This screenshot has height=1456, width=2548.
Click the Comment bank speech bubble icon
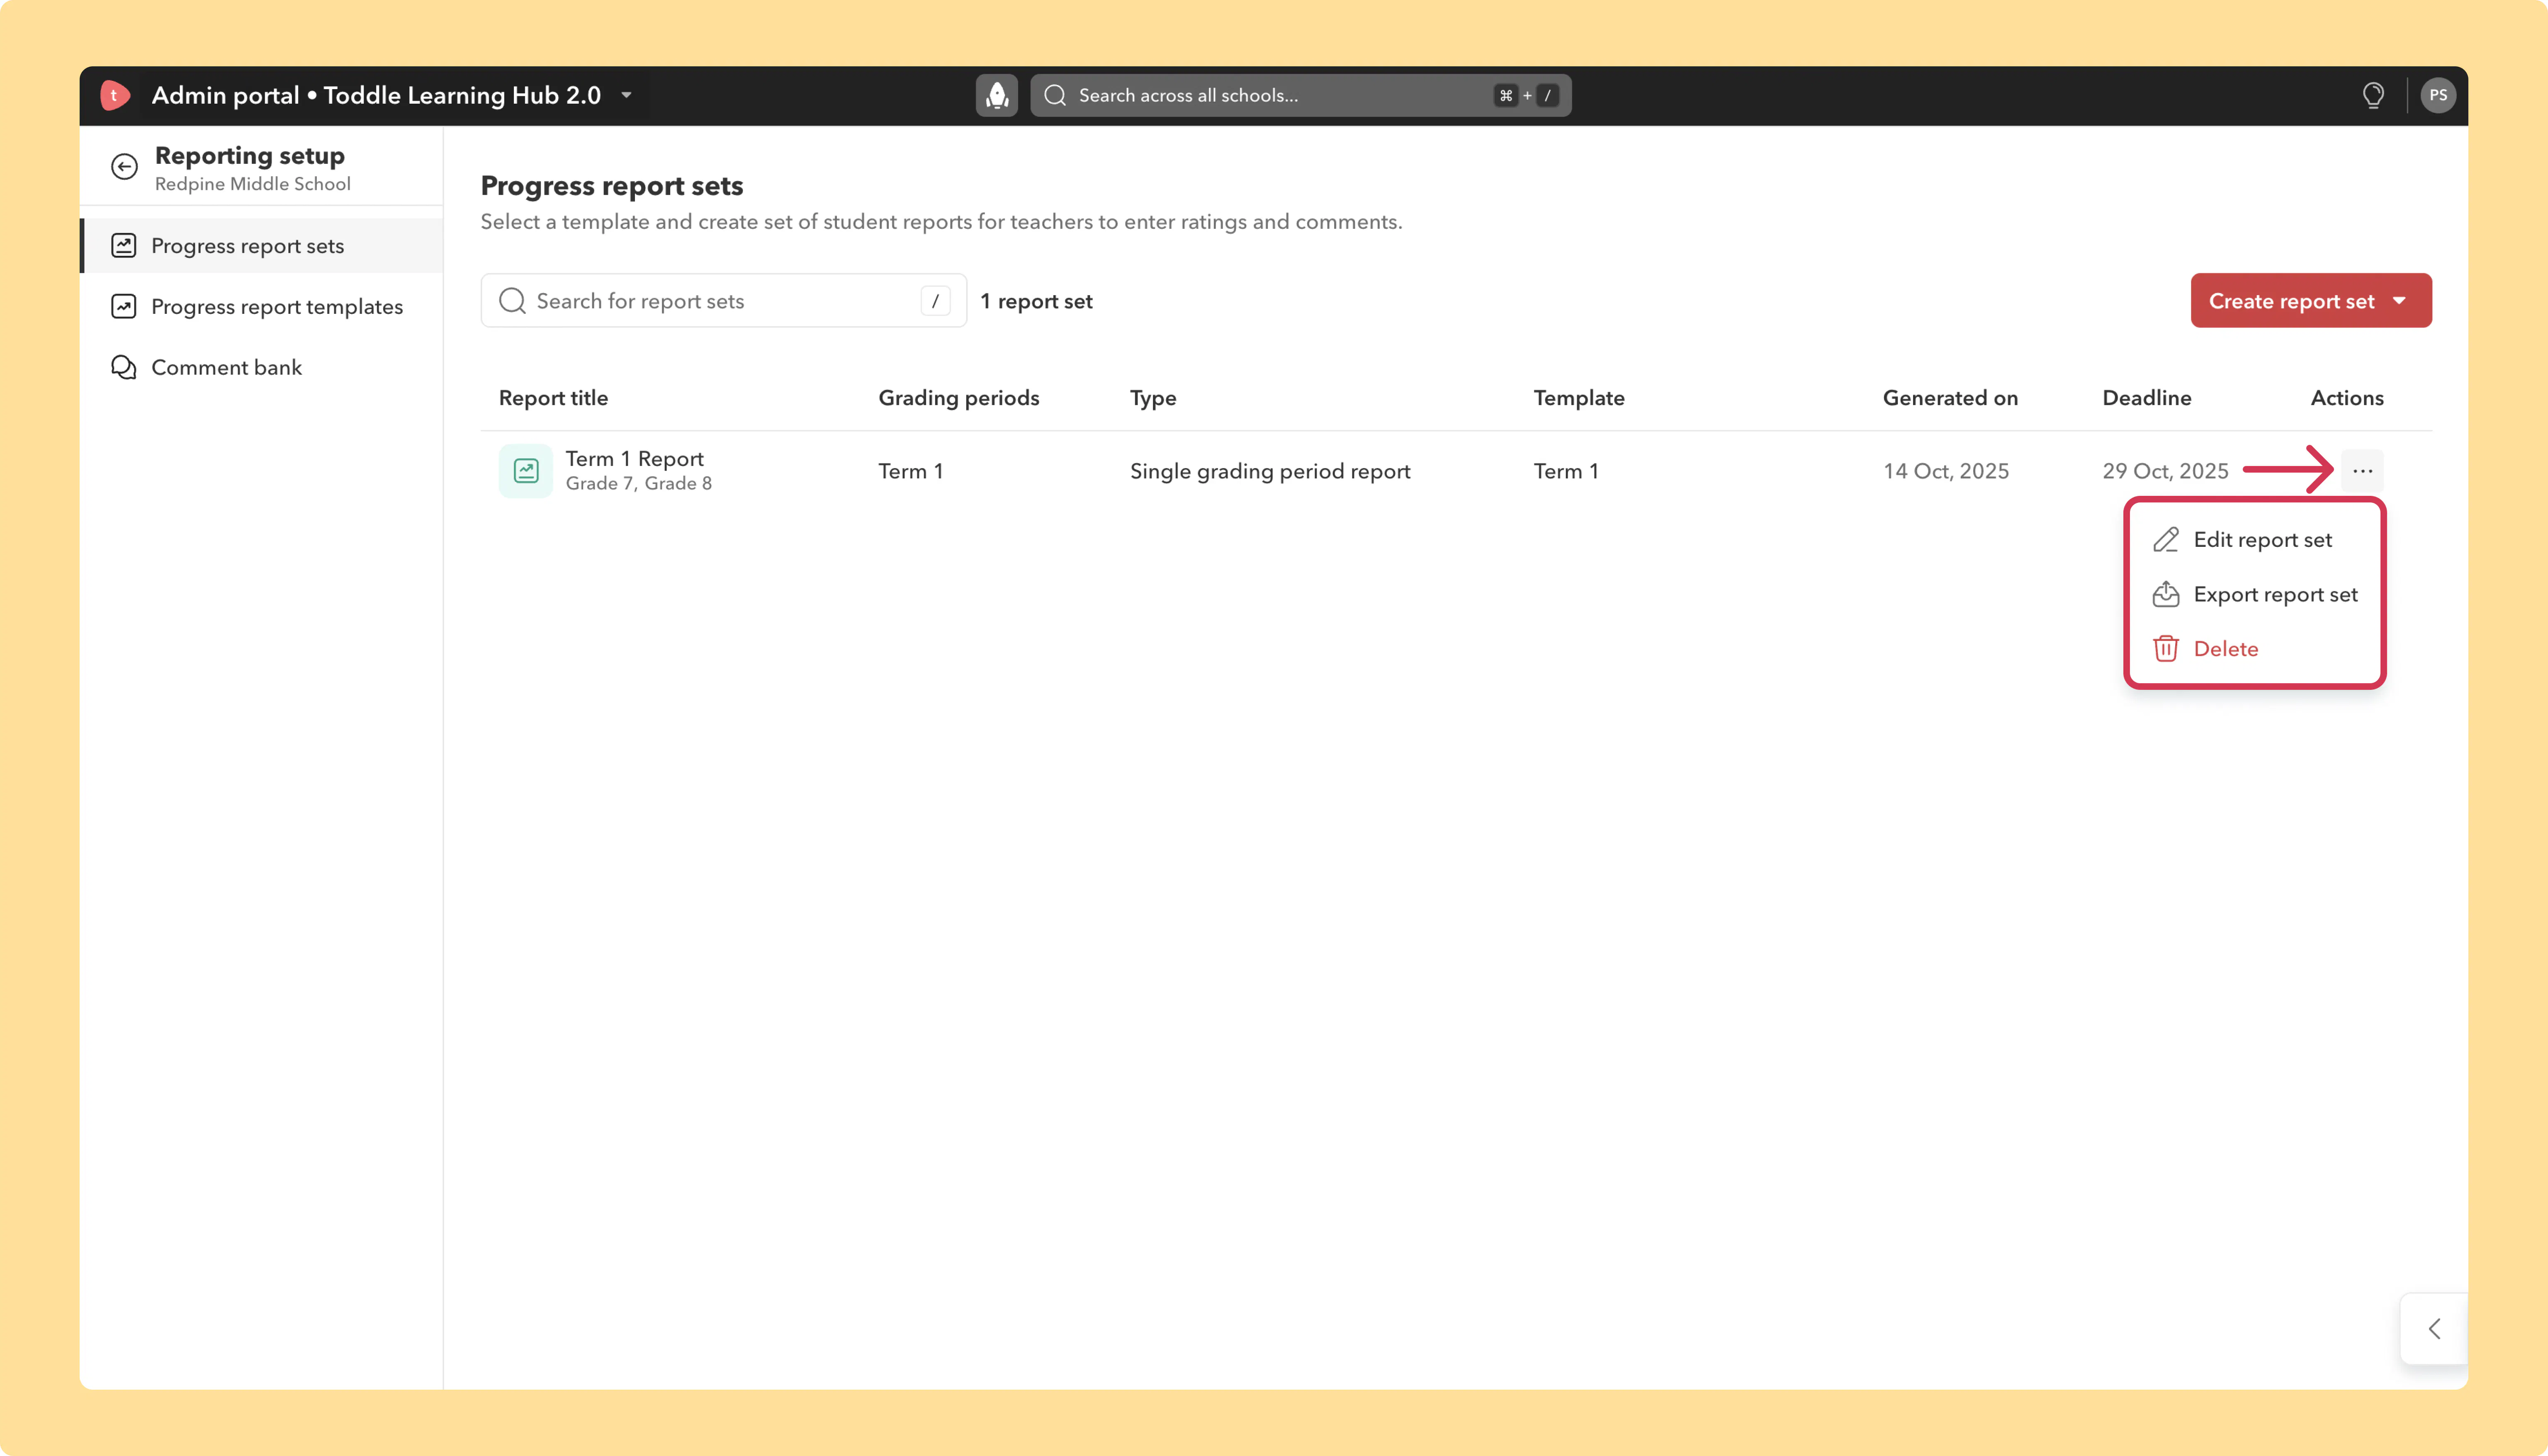tap(124, 367)
